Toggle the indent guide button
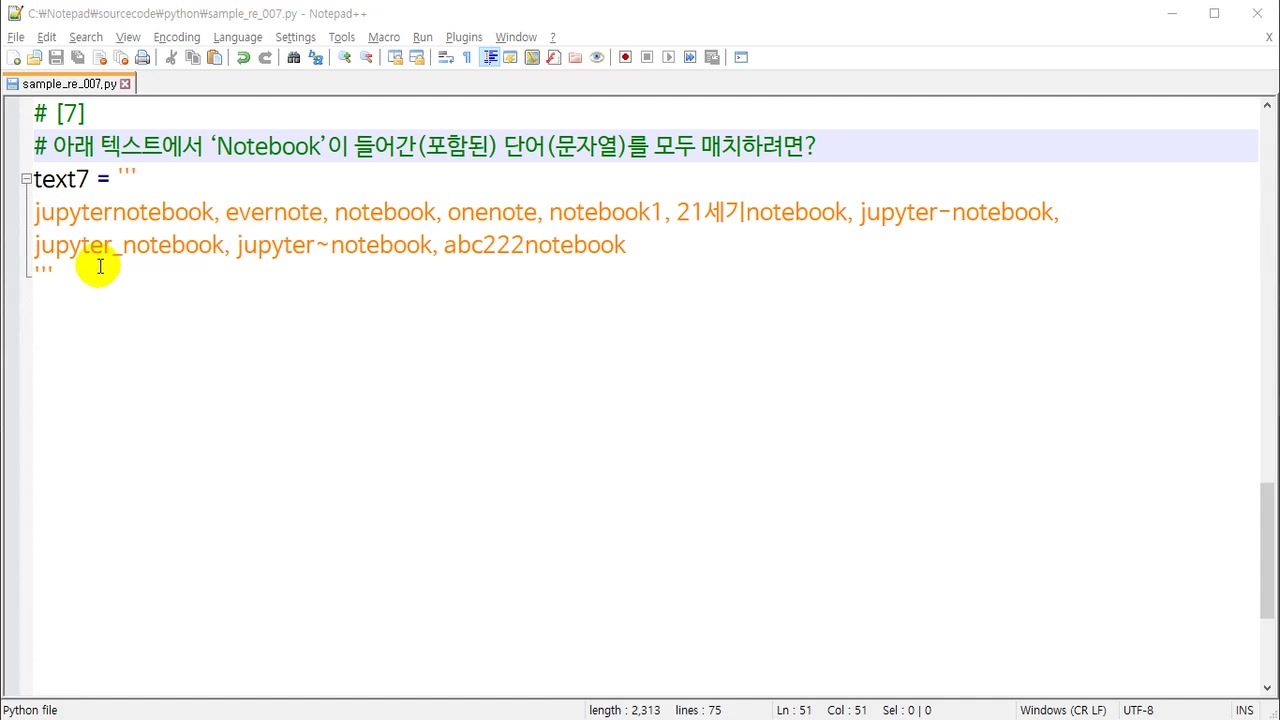This screenshot has width=1280, height=720. click(x=490, y=58)
